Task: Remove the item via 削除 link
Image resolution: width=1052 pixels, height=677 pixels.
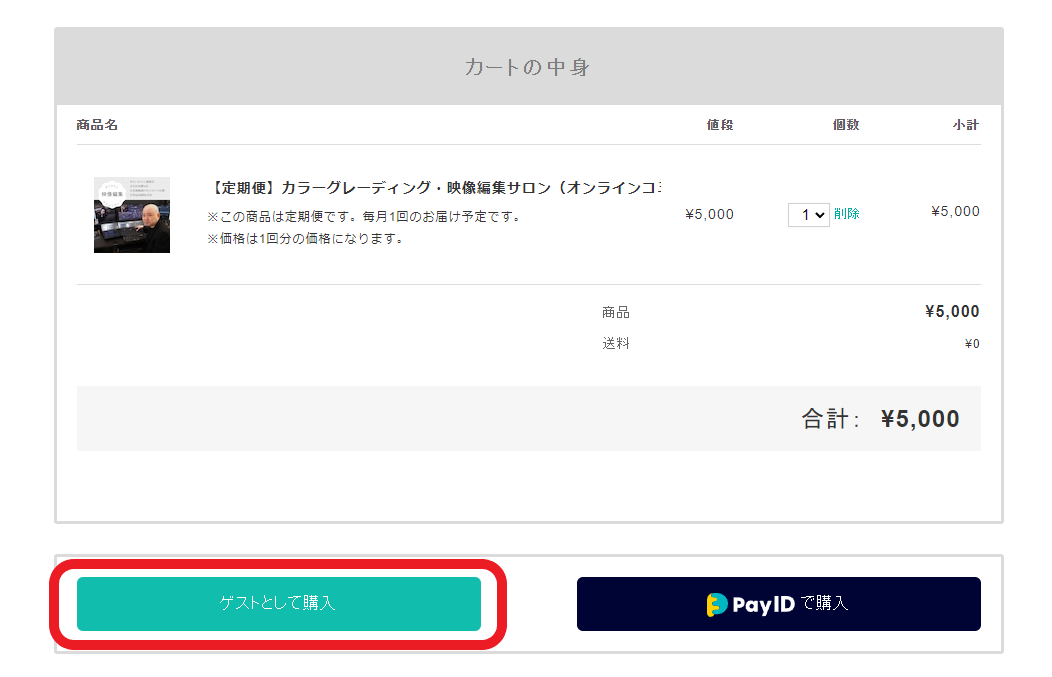Action: 847,213
